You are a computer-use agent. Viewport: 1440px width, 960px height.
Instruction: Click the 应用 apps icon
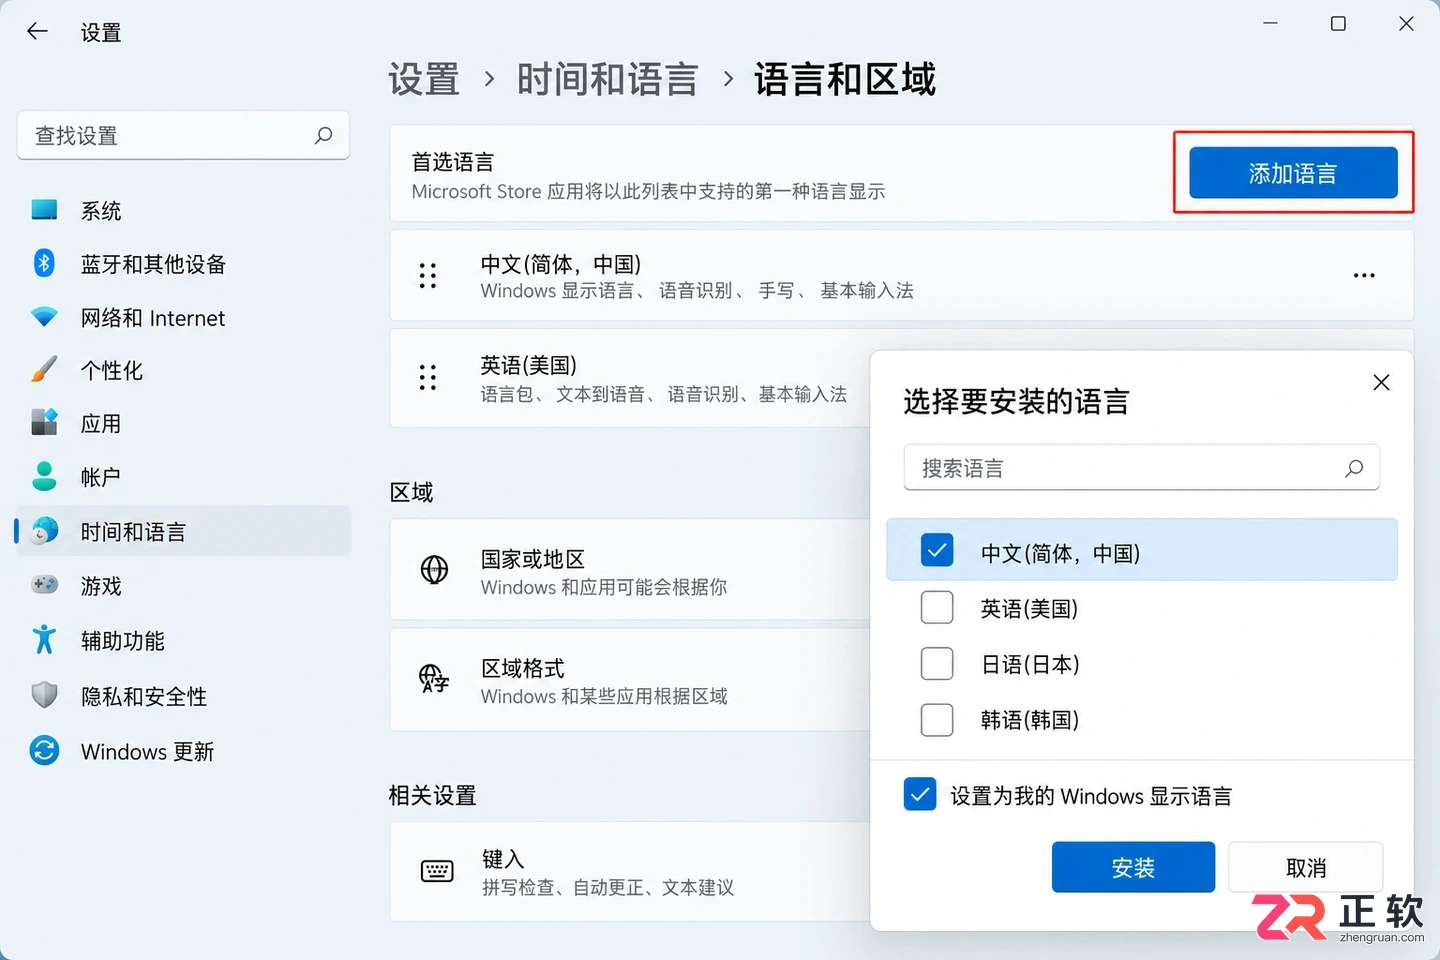[44, 423]
